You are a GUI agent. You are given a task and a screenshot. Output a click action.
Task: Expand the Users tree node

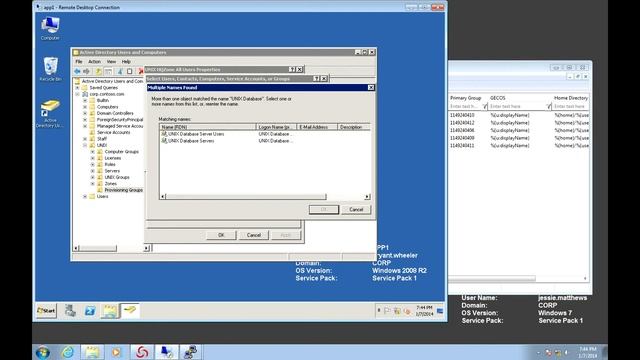point(85,196)
